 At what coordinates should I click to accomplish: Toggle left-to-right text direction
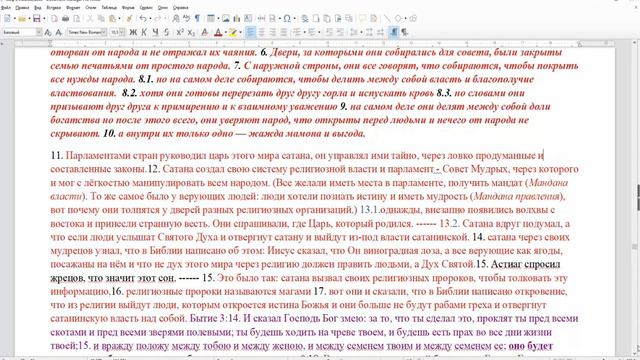coord(393,32)
